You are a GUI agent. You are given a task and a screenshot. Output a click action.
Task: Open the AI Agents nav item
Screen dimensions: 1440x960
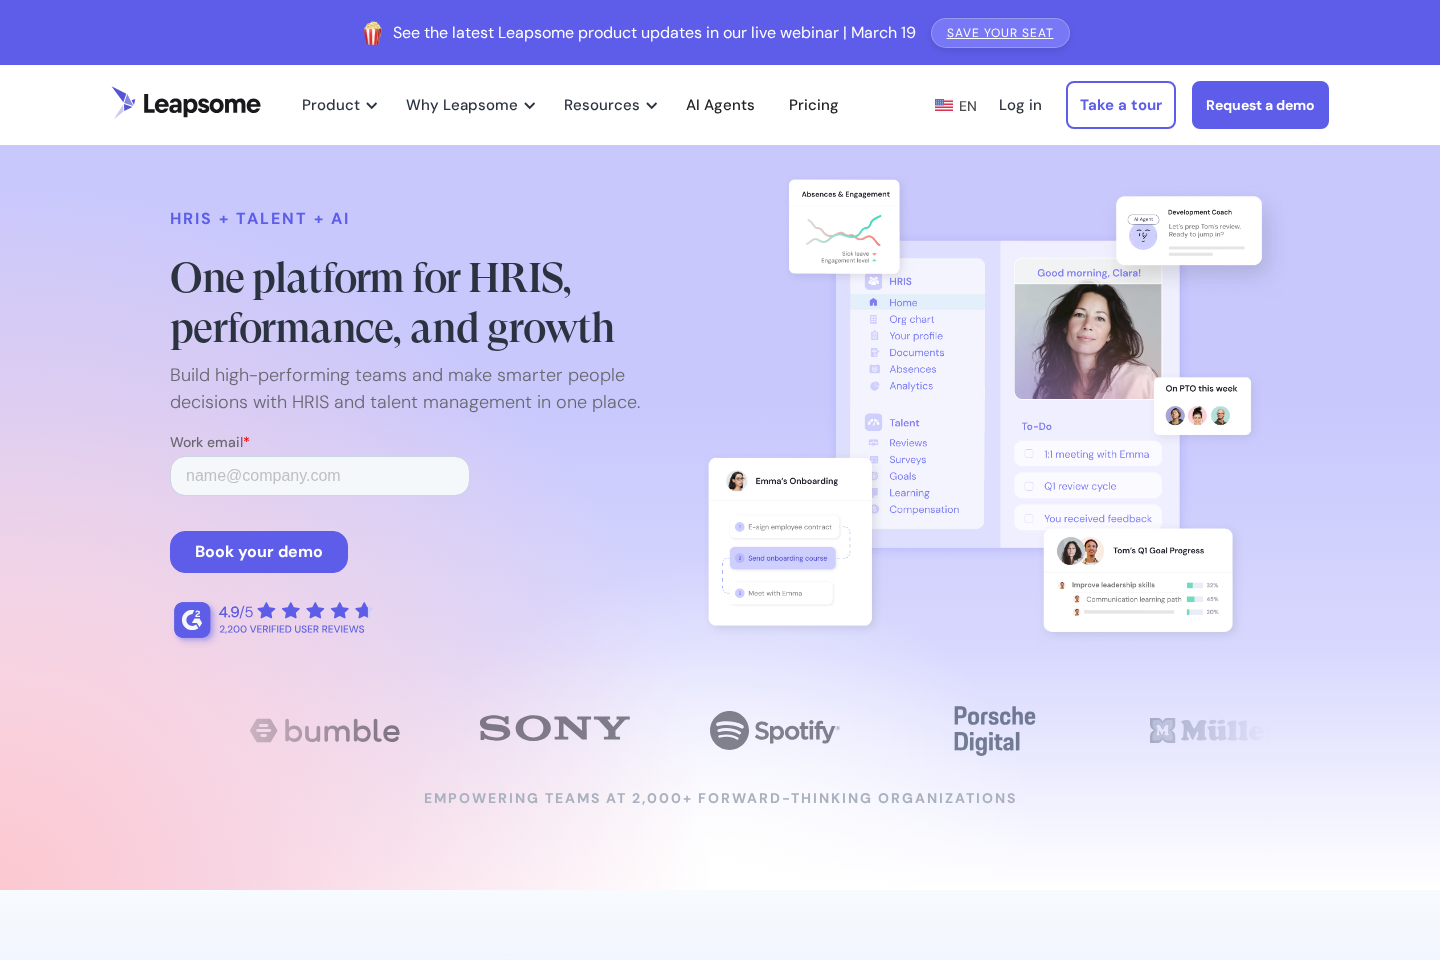tap(720, 105)
